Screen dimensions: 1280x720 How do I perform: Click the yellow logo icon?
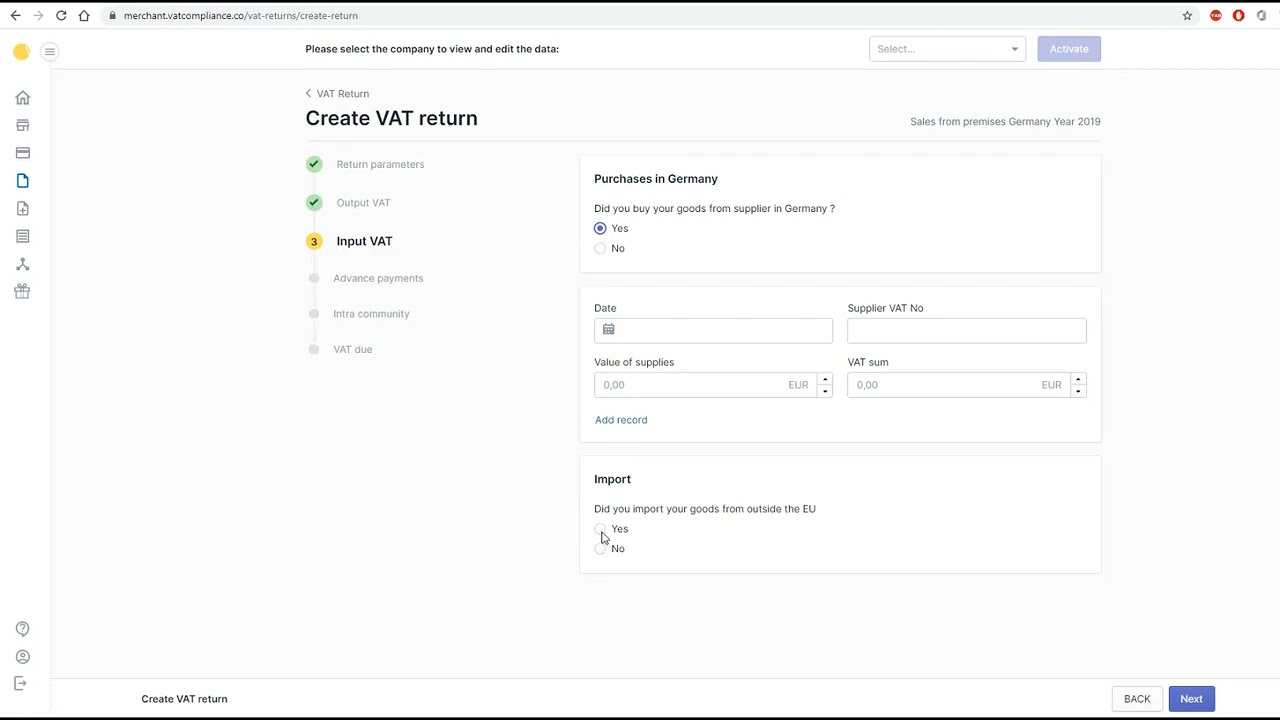coord(21,52)
